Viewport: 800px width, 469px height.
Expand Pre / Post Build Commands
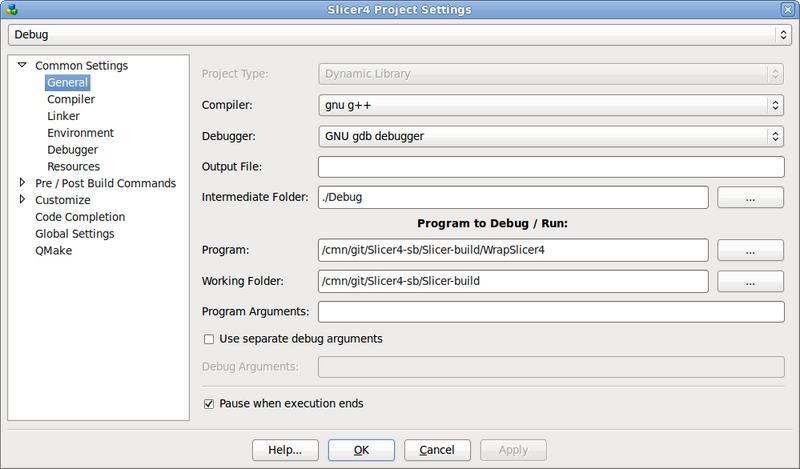[x=23, y=183]
